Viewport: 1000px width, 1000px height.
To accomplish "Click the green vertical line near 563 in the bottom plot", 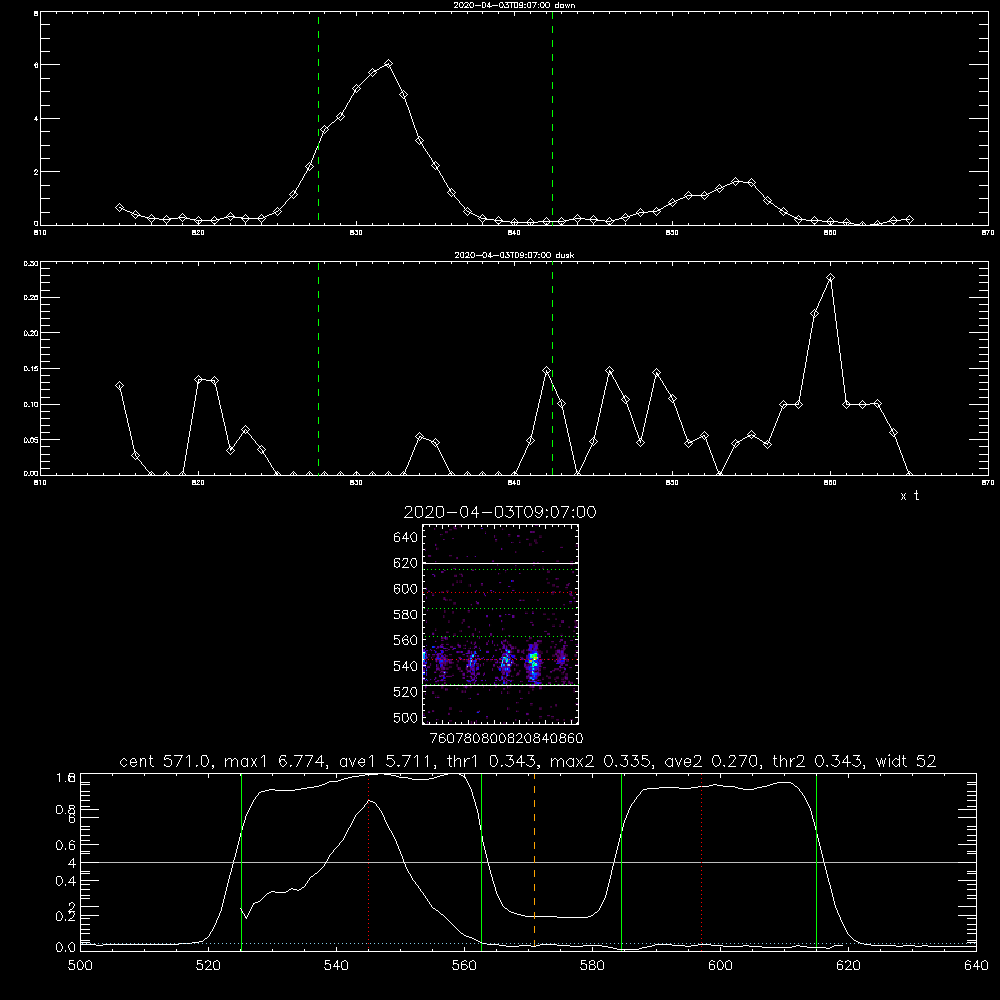I will [482, 862].
